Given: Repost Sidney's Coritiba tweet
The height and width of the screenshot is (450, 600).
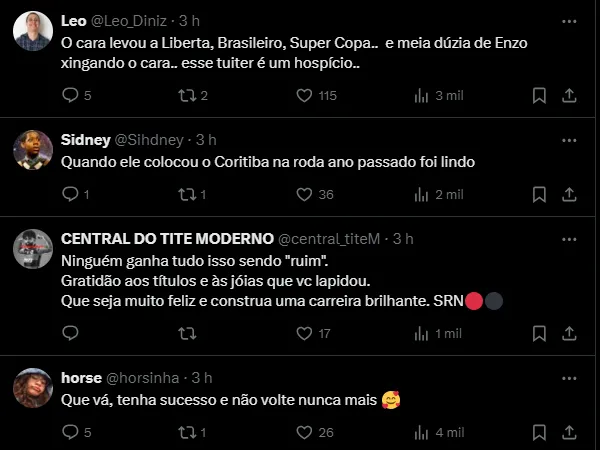Looking at the screenshot, I should click(185, 194).
